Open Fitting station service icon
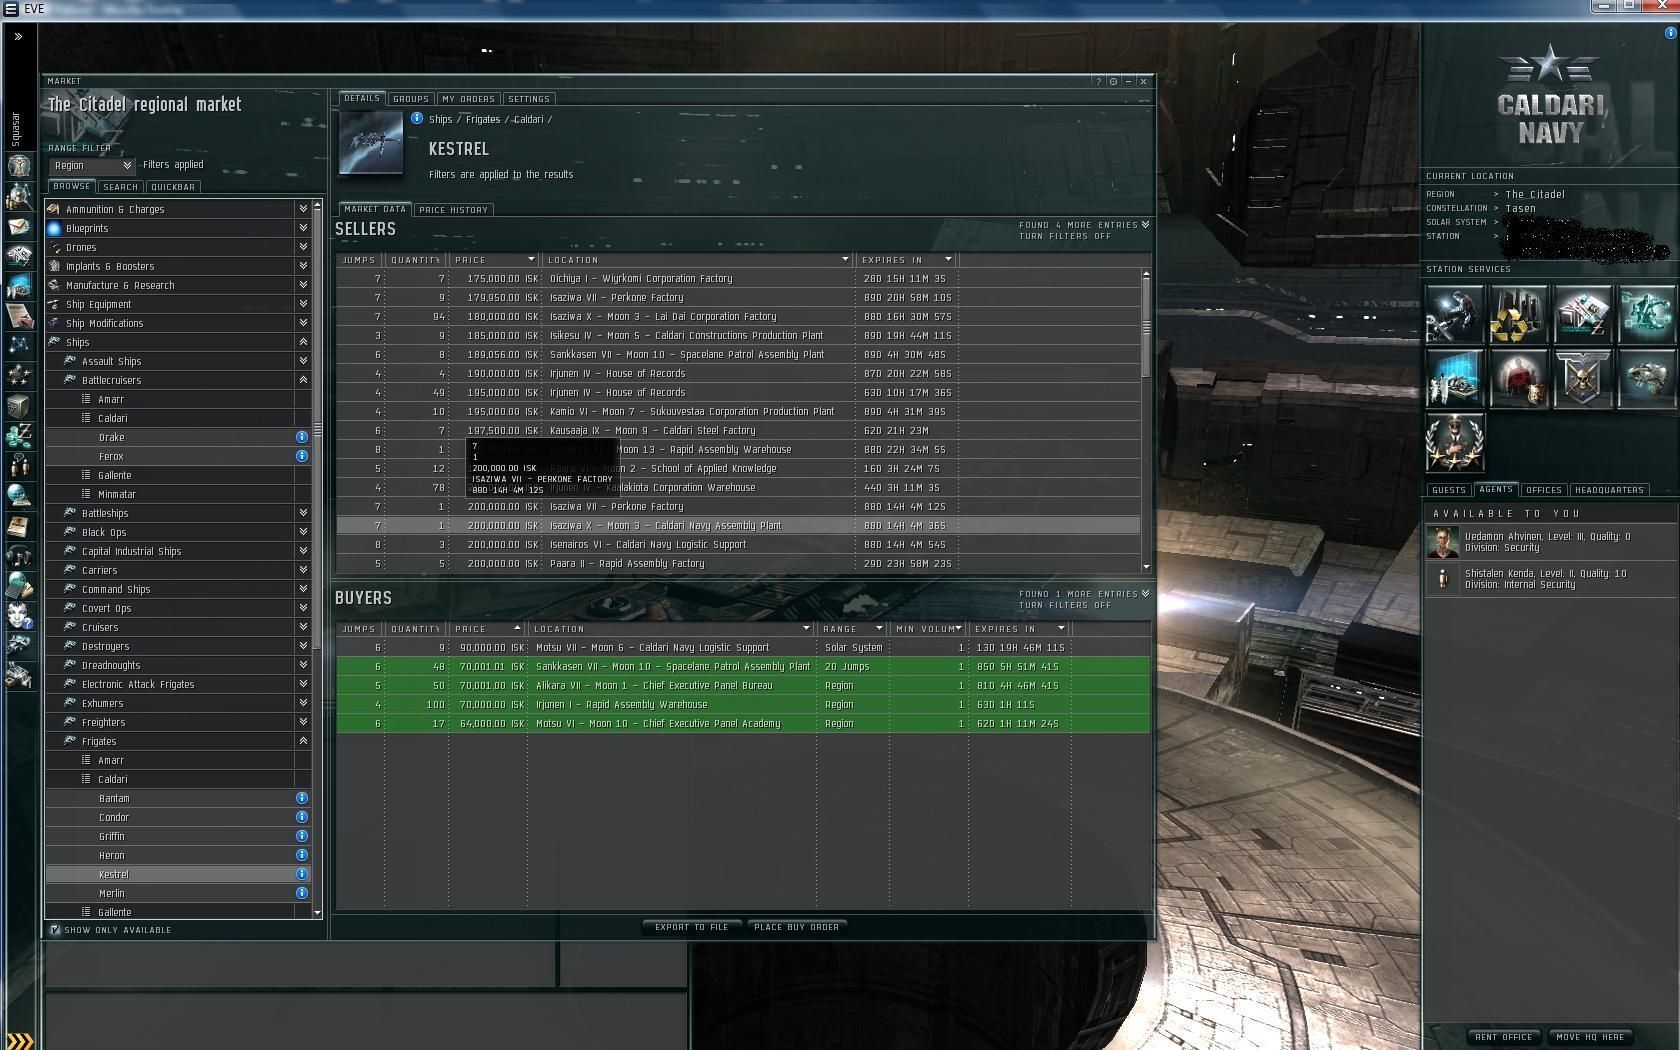The height and width of the screenshot is (1050, 1680). pos(1646,314)
